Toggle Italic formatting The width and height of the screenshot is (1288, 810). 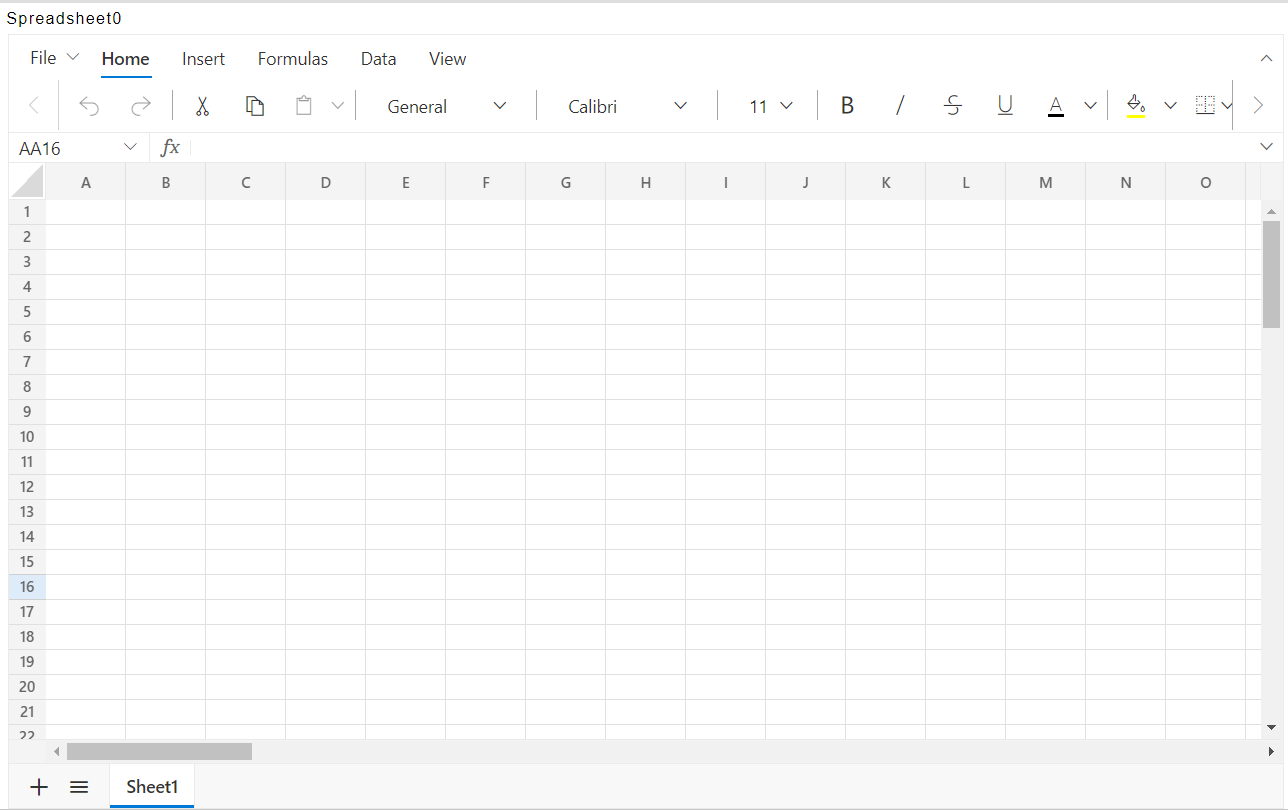tap(900, 106)
